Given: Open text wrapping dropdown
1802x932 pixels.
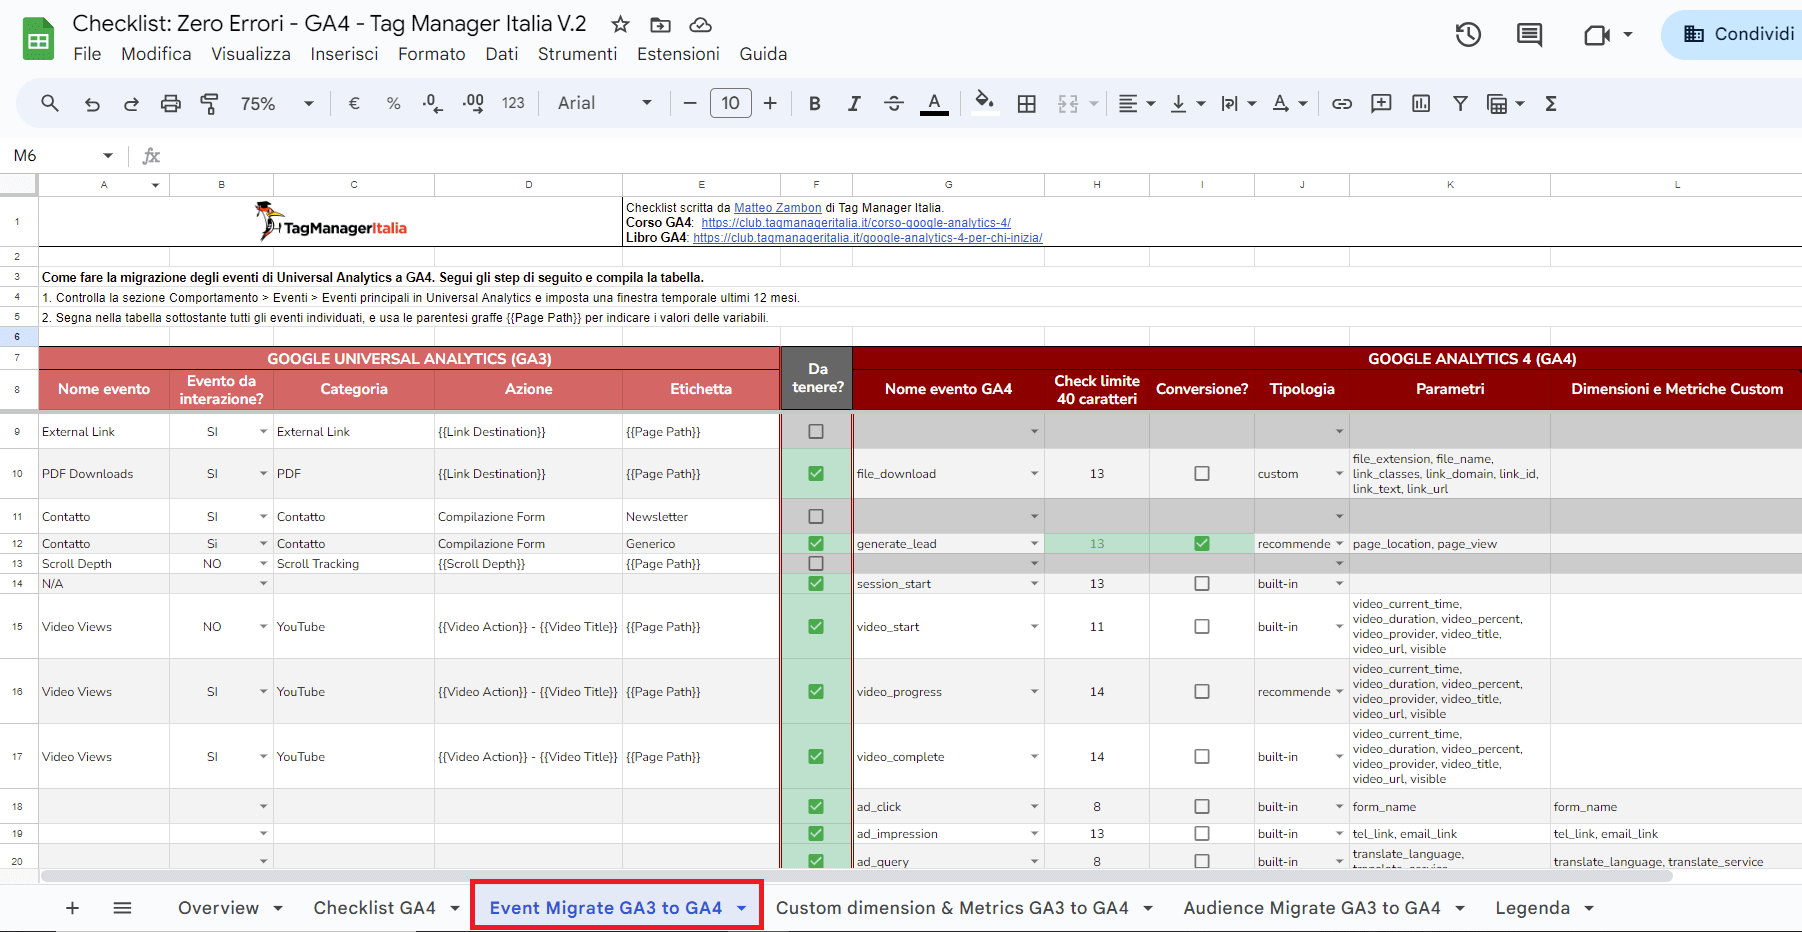Looking at the screenshot, I should 1238,103.
